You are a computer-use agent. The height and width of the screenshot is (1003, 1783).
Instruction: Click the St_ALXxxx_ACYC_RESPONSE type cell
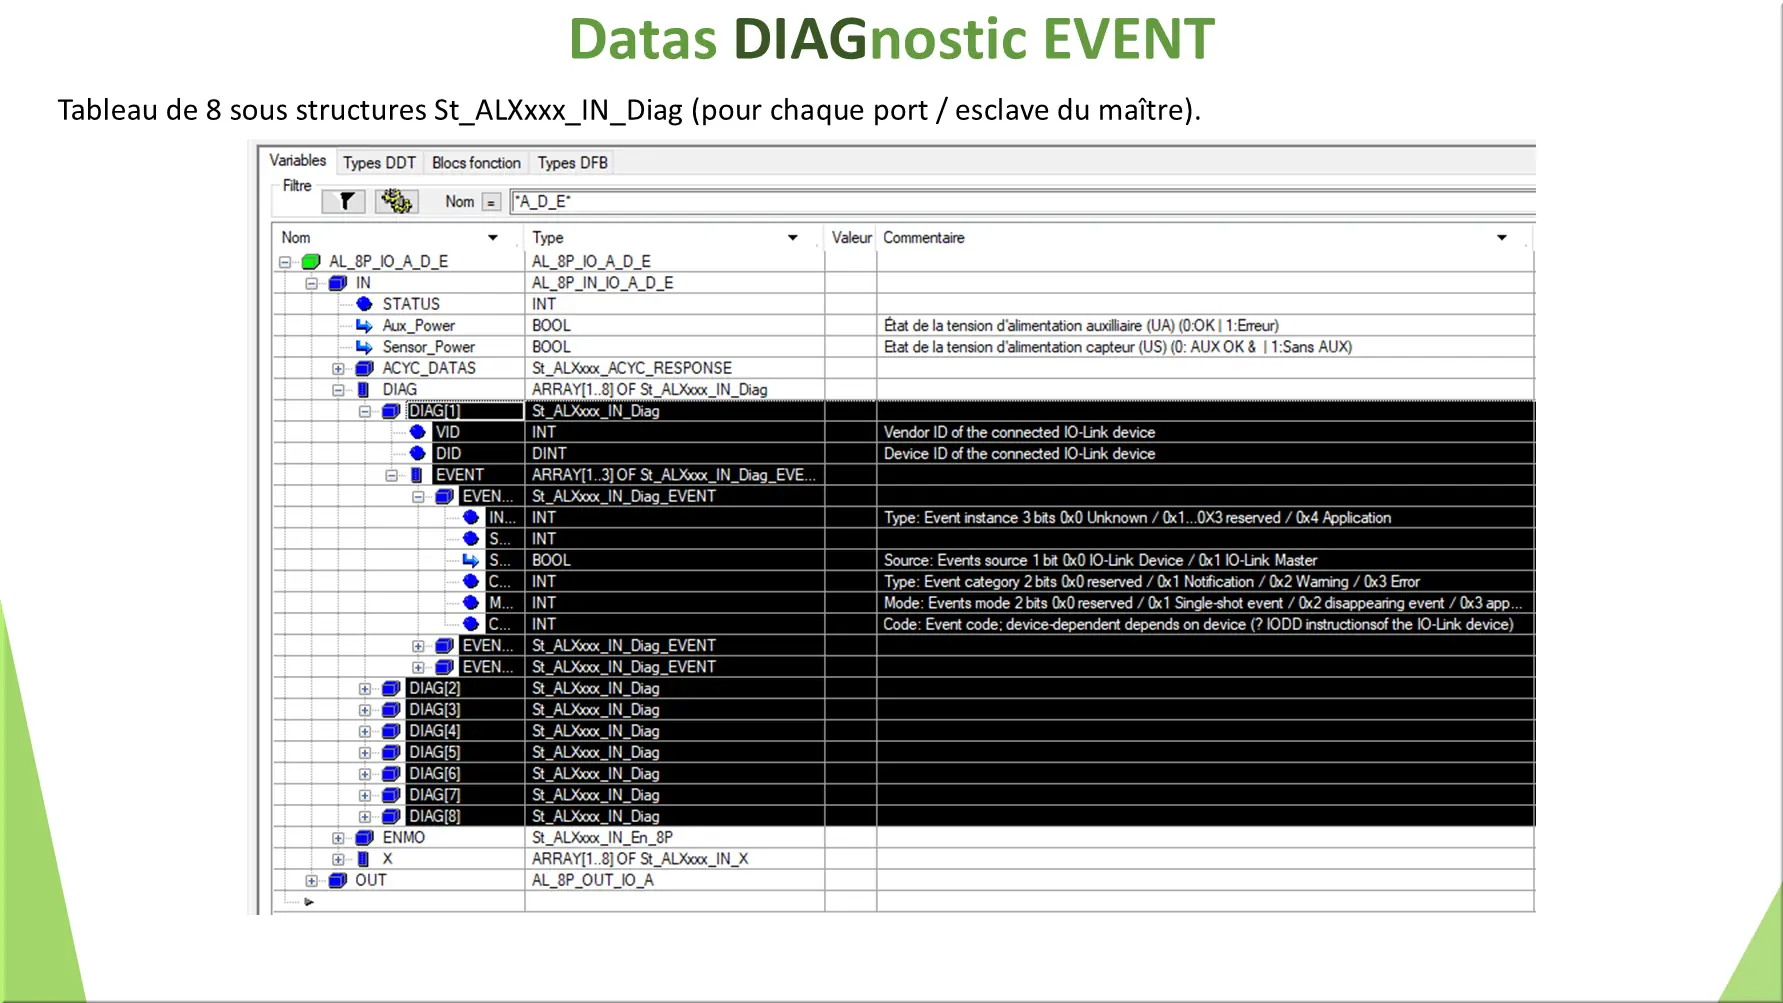click(674, 368)
